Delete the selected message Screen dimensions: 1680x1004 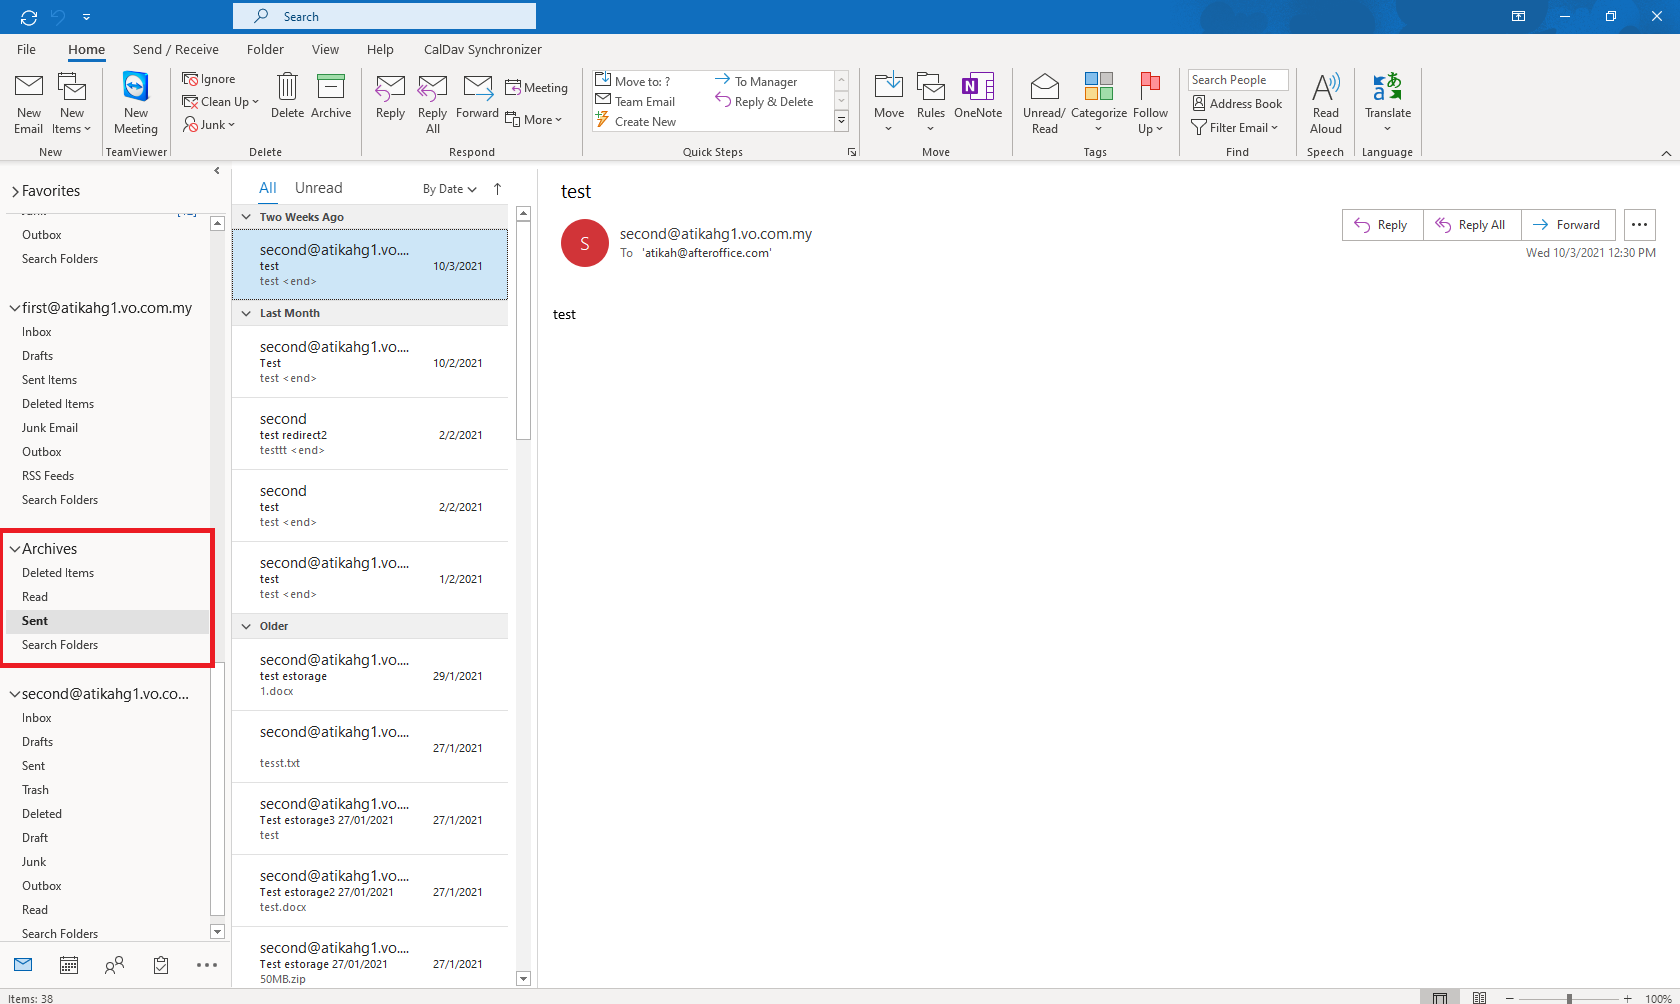tap(287, 96)
